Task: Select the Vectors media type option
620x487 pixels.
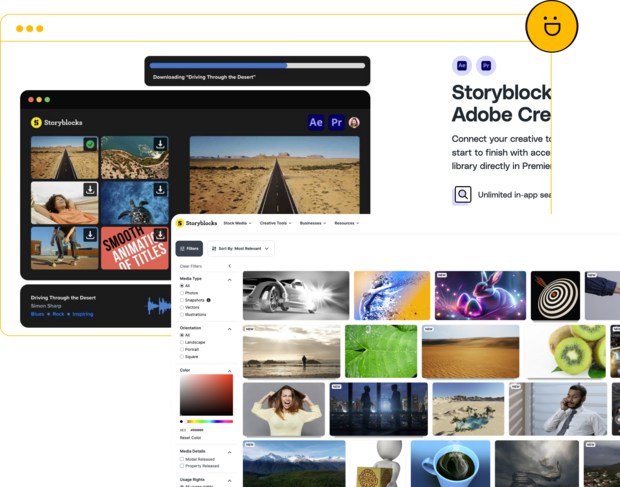Action: [182, 307]
